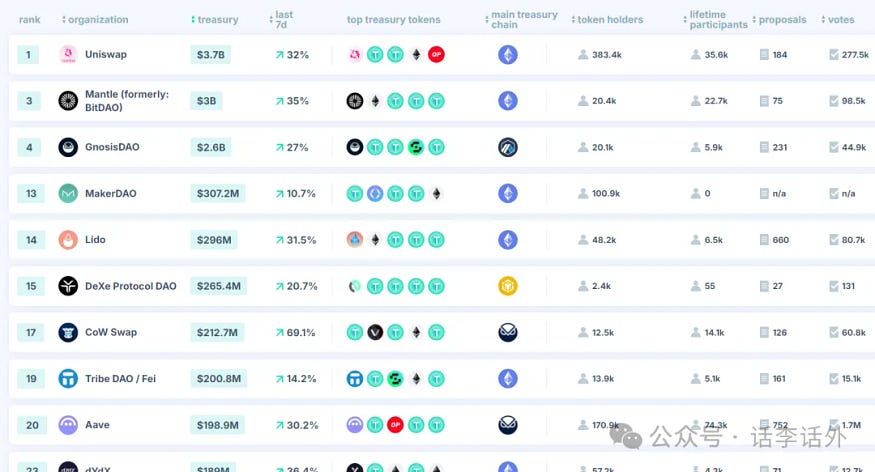Click the Ethereum chain icon in Uniswap row
This screenshot has height=472, width=875.
(x=508, y=55)
